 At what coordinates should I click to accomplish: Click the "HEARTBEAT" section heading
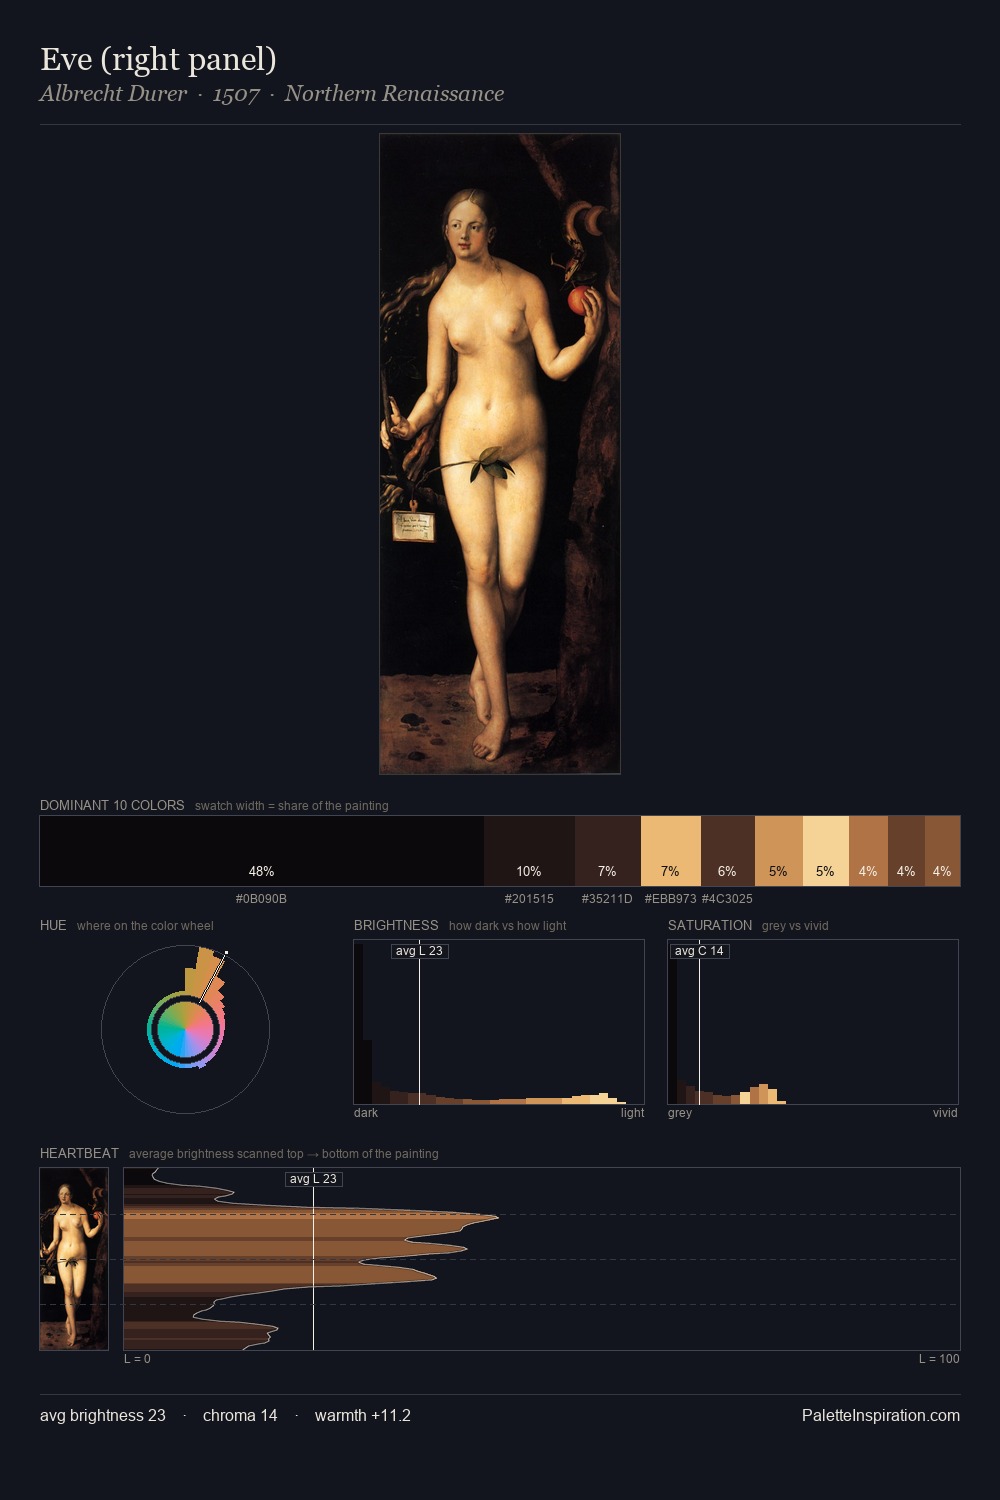pyautogui.click(x=79, y=1153)
